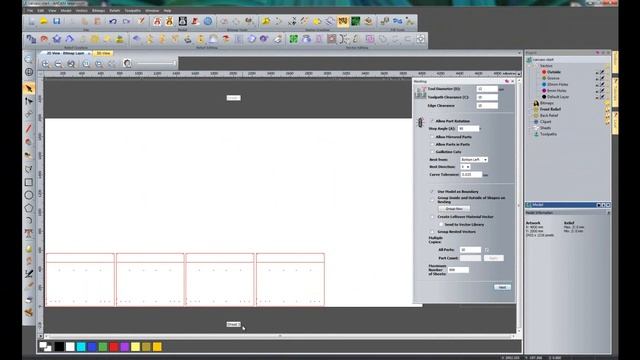Select the arrow Select tool in left toolbar

coord(29,88)
